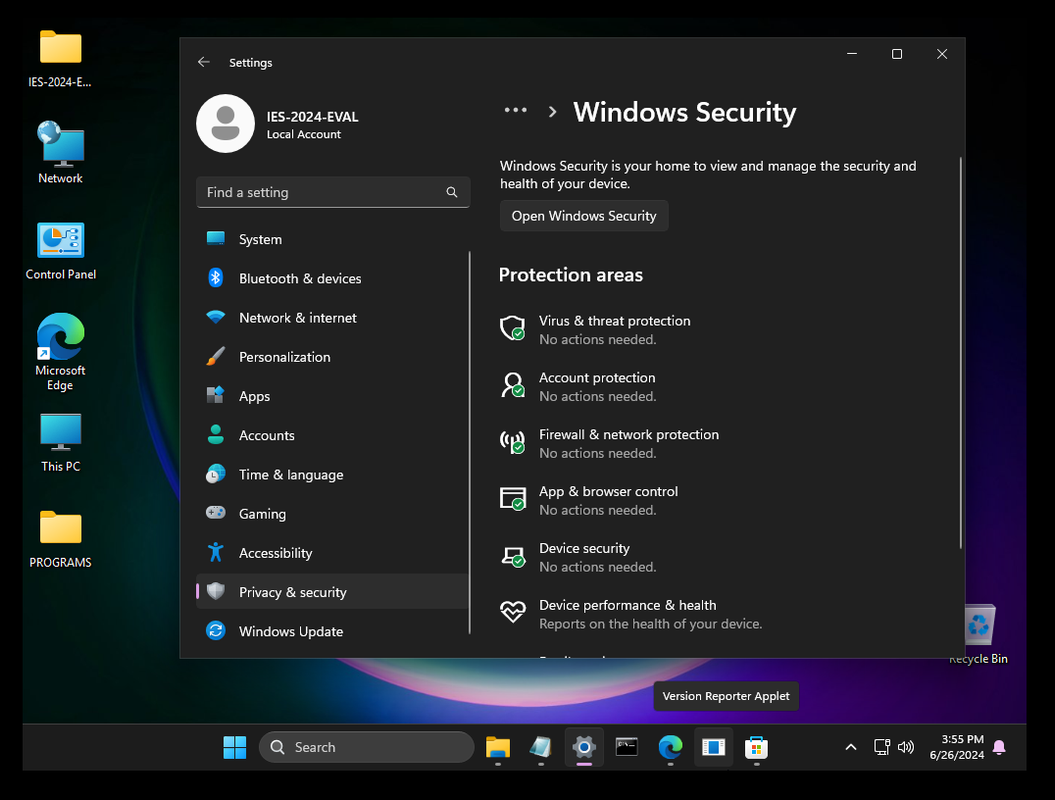Launch Microsoft Edge from the taskbar
Viewport: 1055px width, 800px height.
[670, 748]
